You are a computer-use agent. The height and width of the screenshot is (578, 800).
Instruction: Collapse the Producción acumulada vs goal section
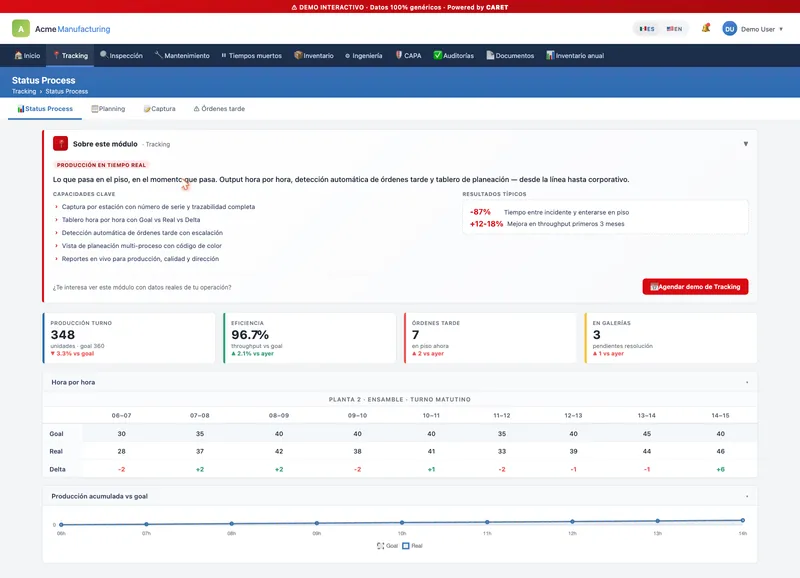pyautogui.click(x=747, y=496)
